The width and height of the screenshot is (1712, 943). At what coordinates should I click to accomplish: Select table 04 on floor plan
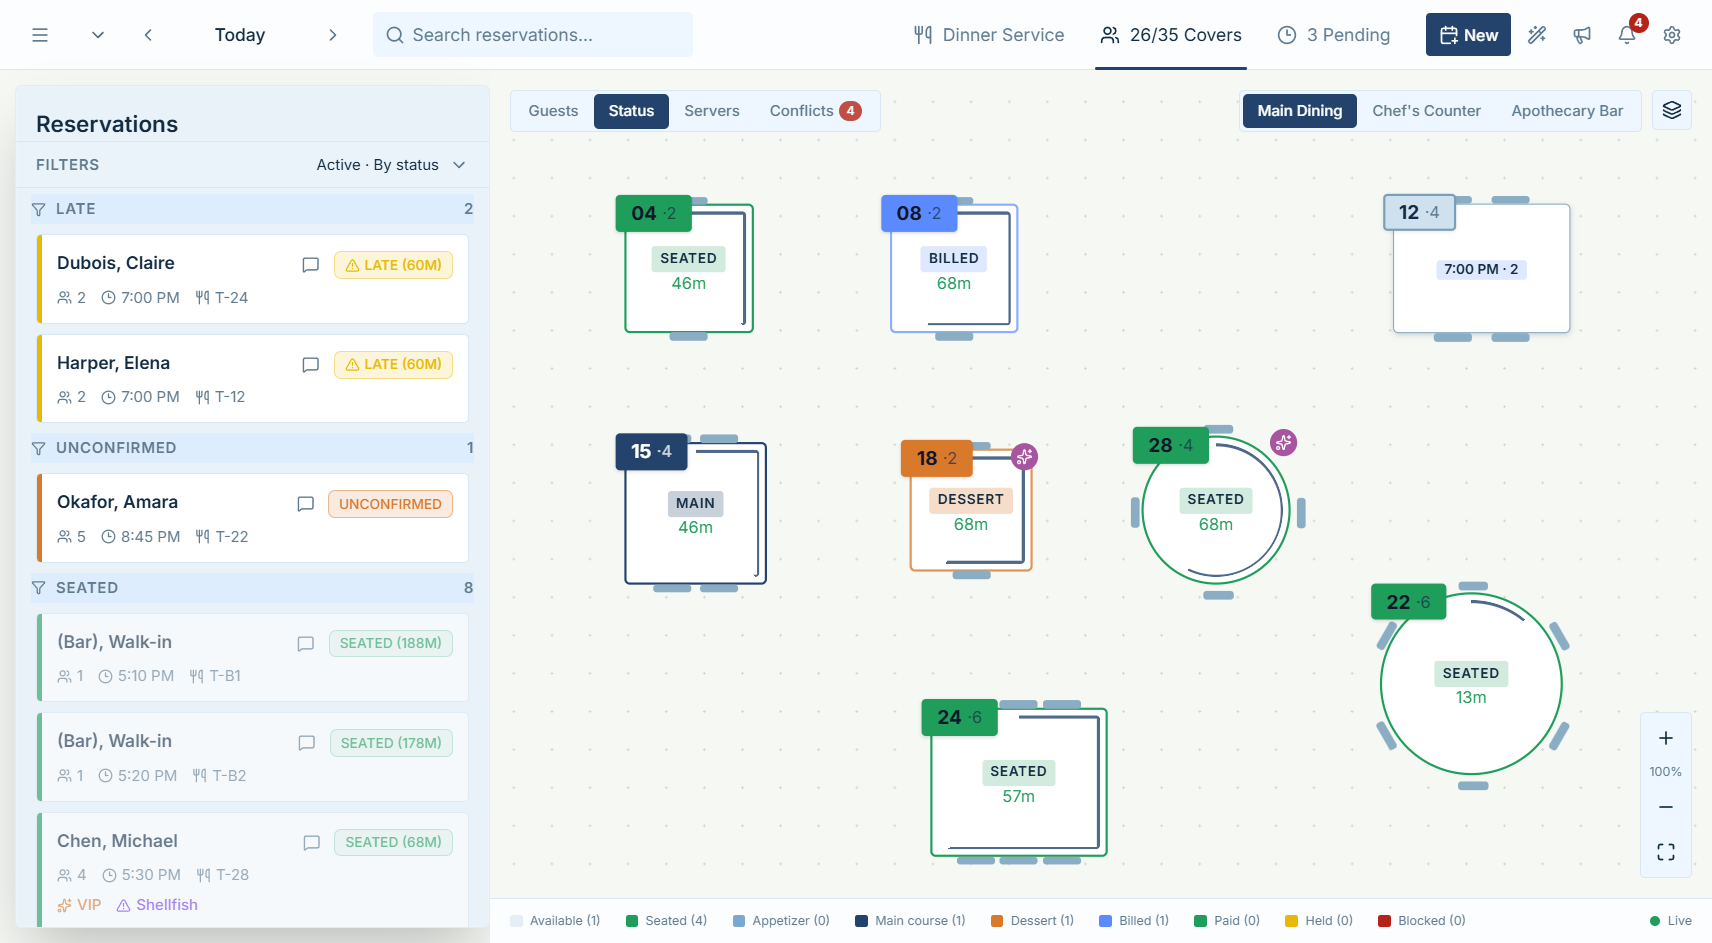689,268
